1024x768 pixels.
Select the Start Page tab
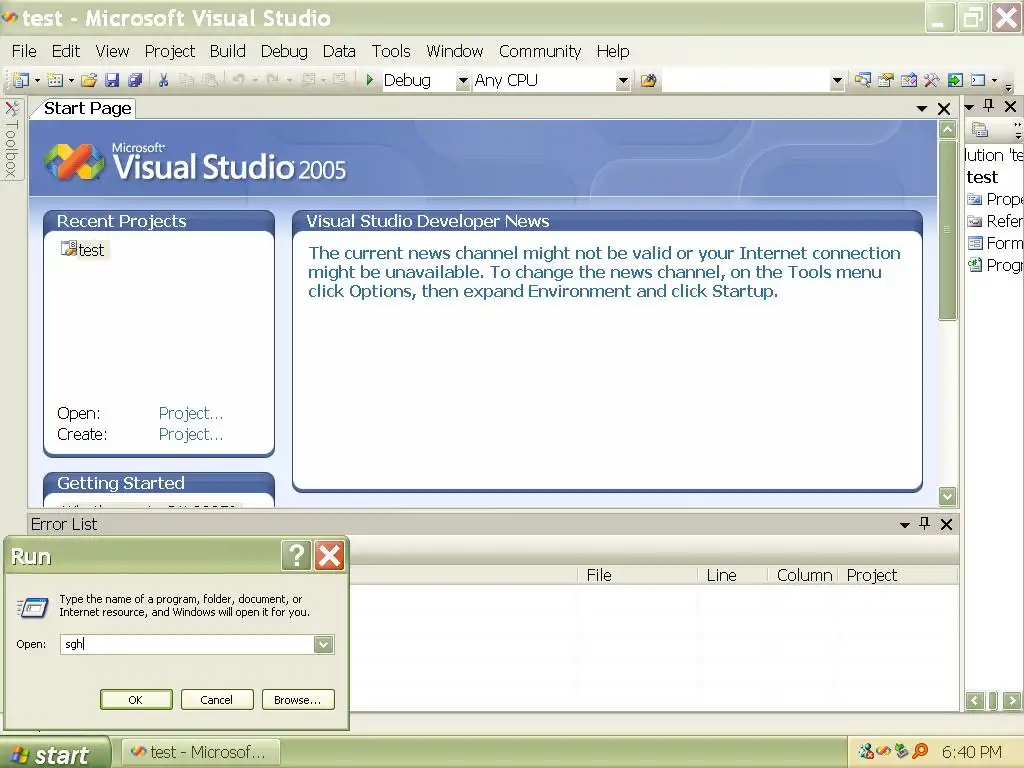87,108
